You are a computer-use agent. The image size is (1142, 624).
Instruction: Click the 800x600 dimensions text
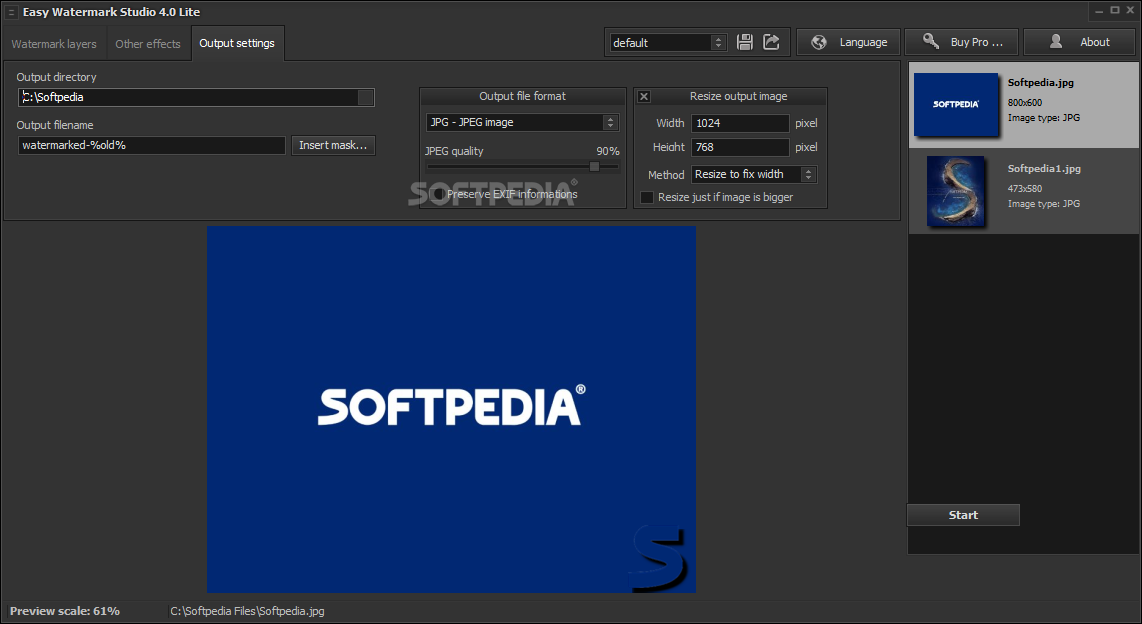click(x=1025, y=103)
